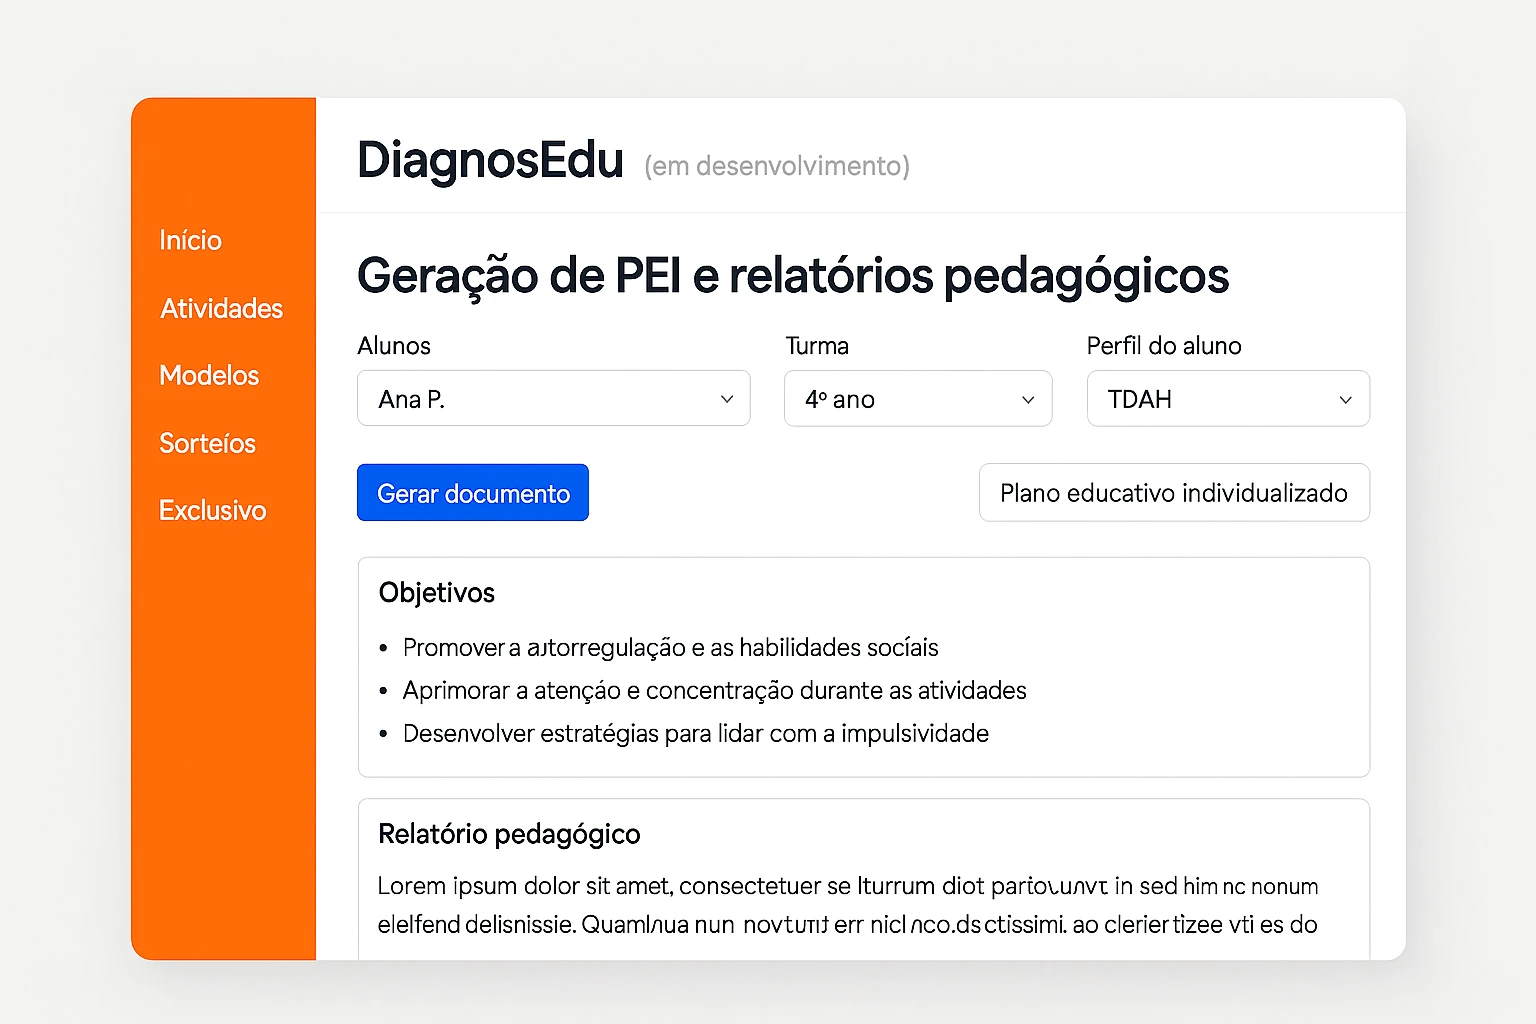Expand the Perfil do aluno TDAH dropdown
The width and height of the screenshot is (1536, 1024).
click(x=1227, y=399)
